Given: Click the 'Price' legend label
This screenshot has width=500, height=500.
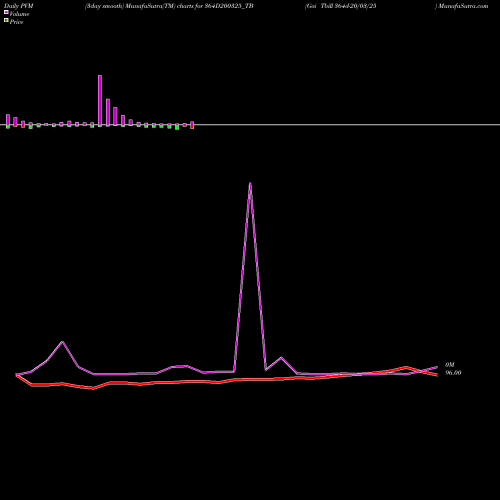Looking at the screenshot, I should tap(16, 22).
